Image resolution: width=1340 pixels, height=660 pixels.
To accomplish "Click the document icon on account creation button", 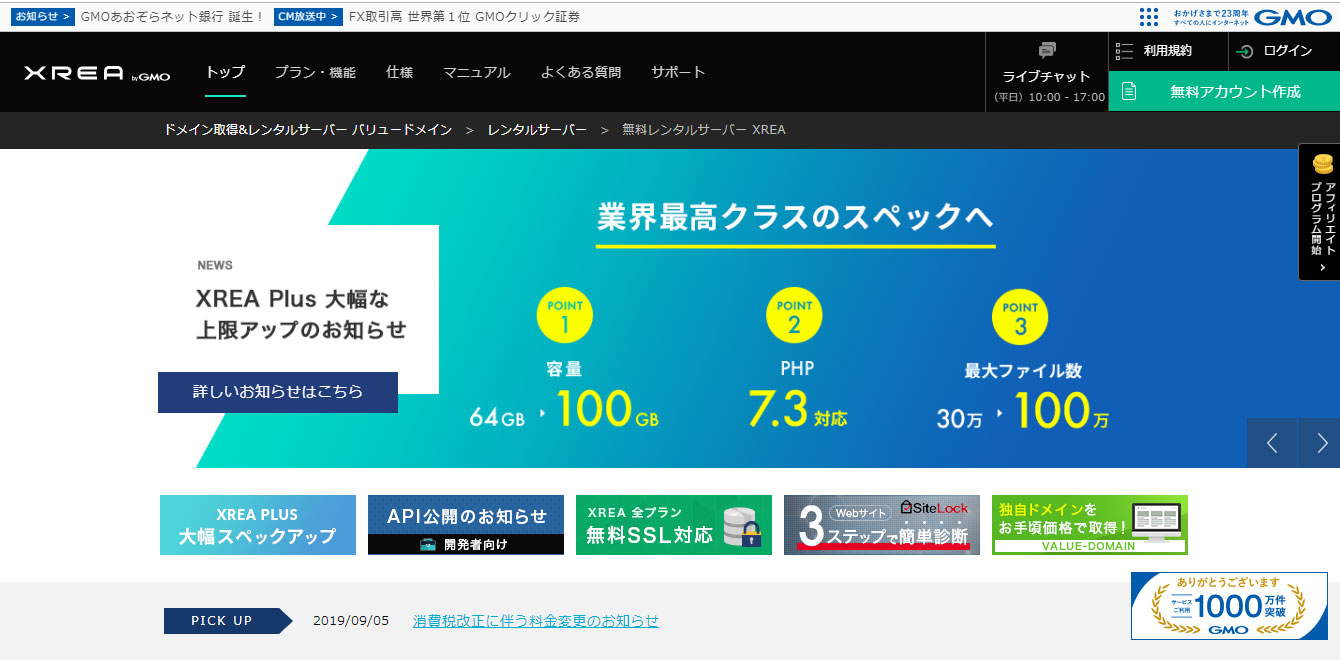I will click(x=1129, y=91).
